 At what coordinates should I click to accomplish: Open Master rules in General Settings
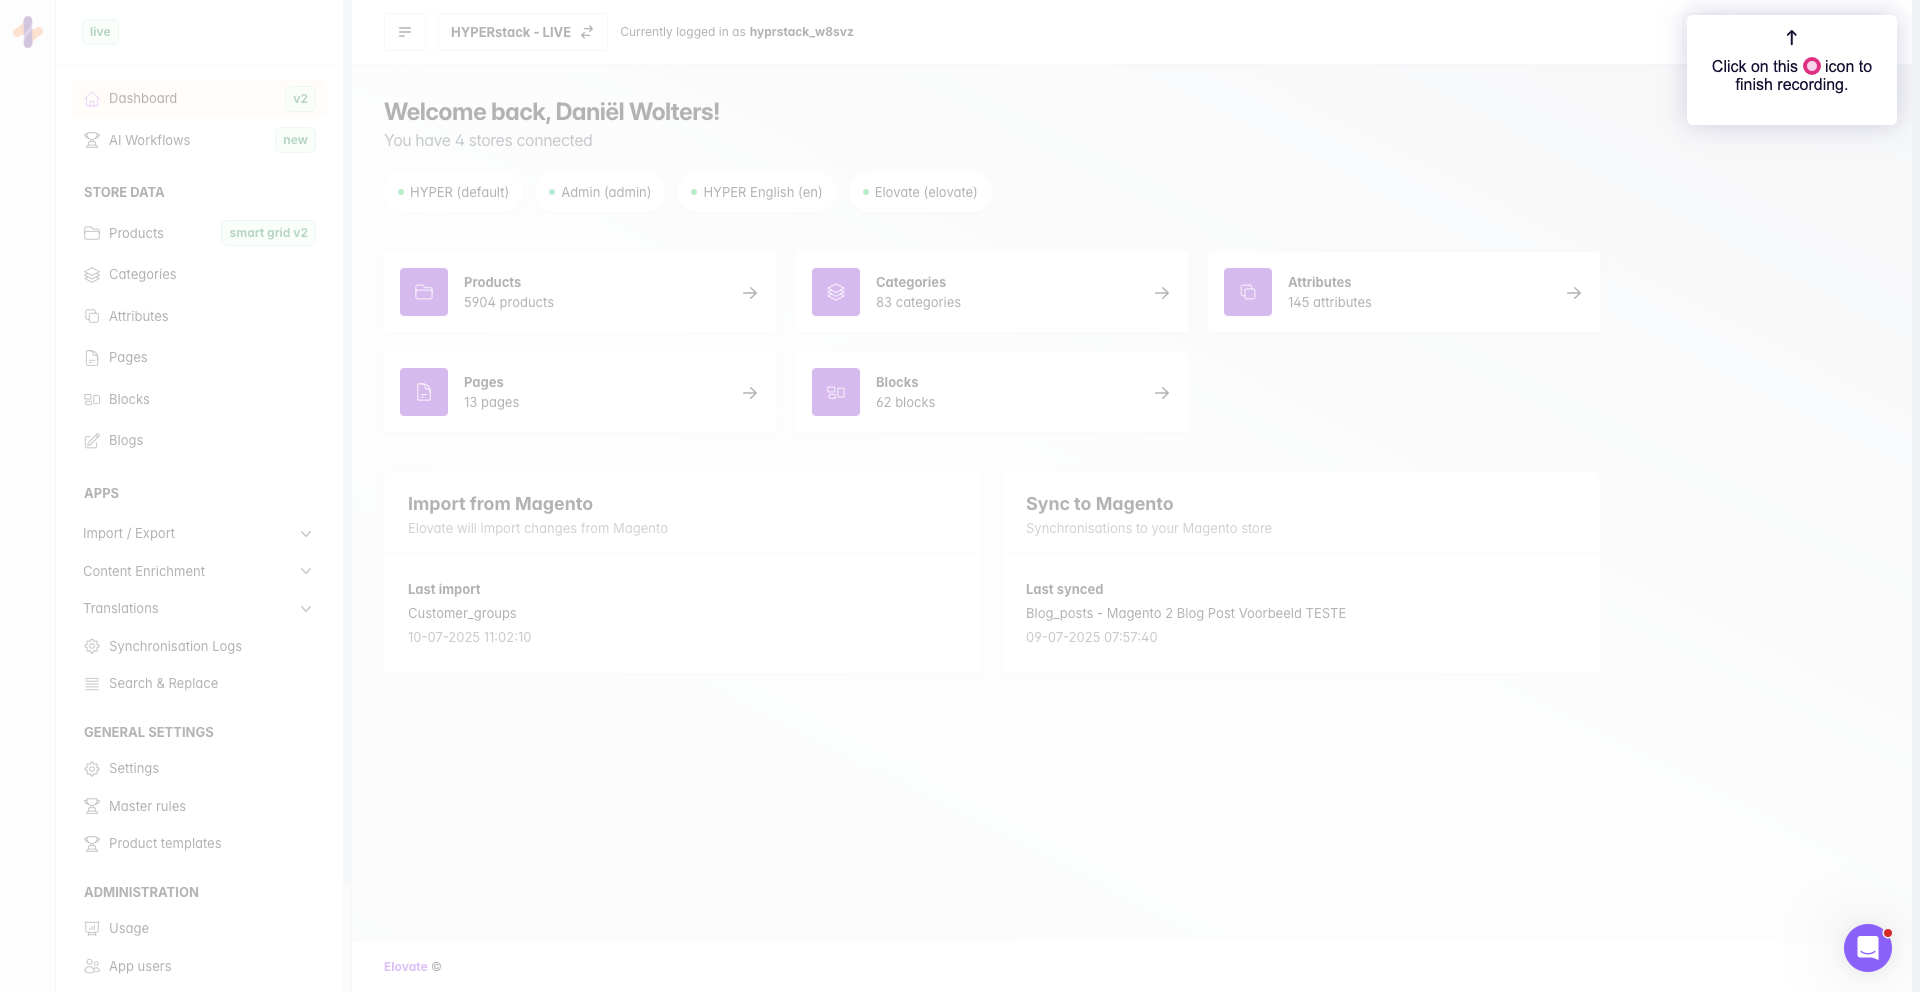click(x=147, y=806)
